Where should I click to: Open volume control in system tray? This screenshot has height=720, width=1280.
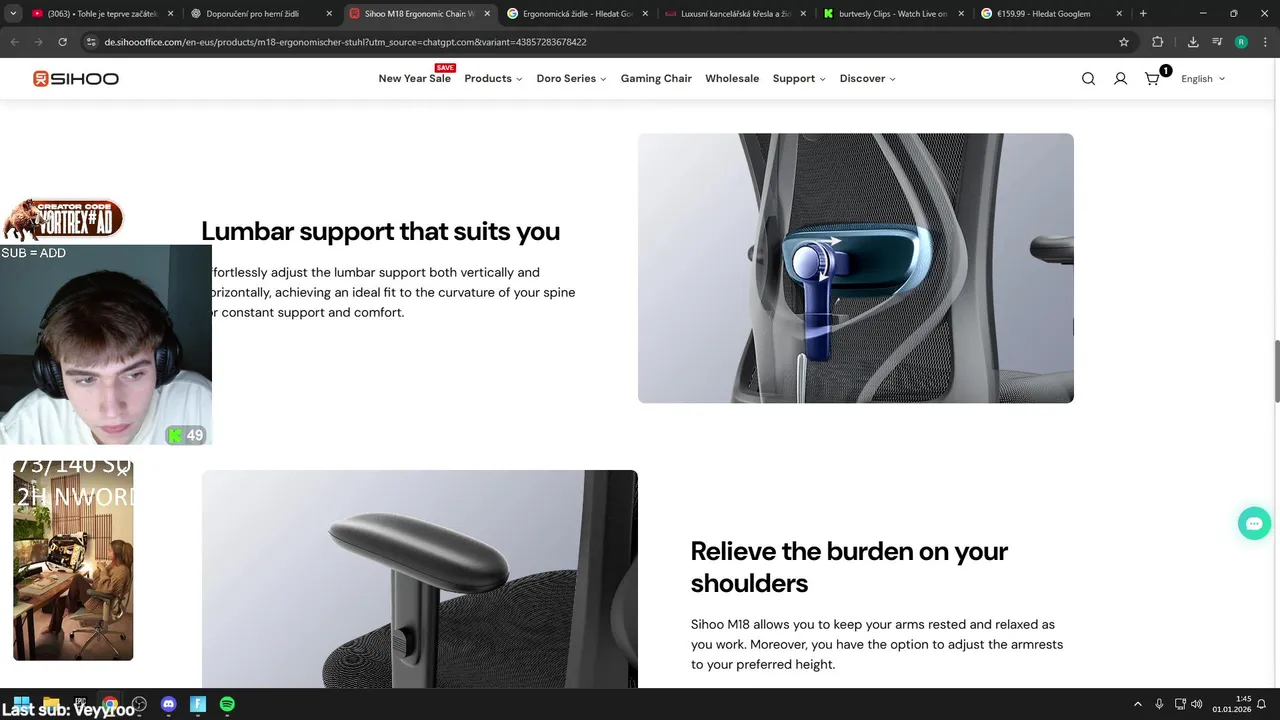(x=1197, y=704)
